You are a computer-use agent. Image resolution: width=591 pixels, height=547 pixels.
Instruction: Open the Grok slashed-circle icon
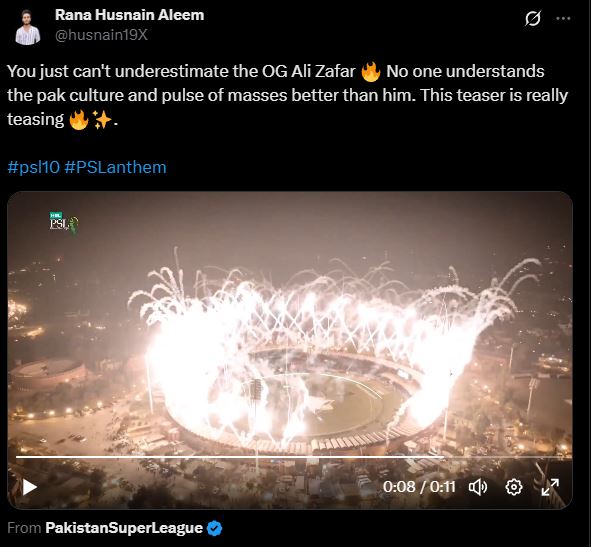533,18
